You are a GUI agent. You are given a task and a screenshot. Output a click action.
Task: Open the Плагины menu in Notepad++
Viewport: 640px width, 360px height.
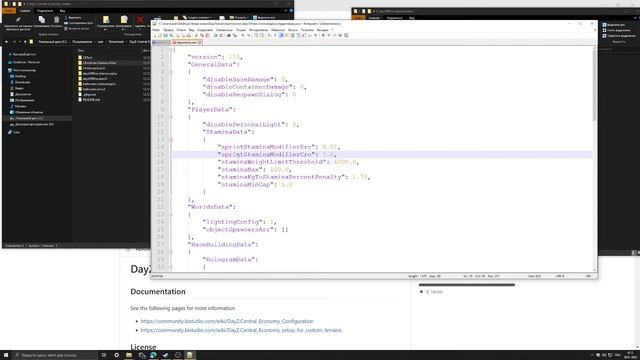coord(307,30)
